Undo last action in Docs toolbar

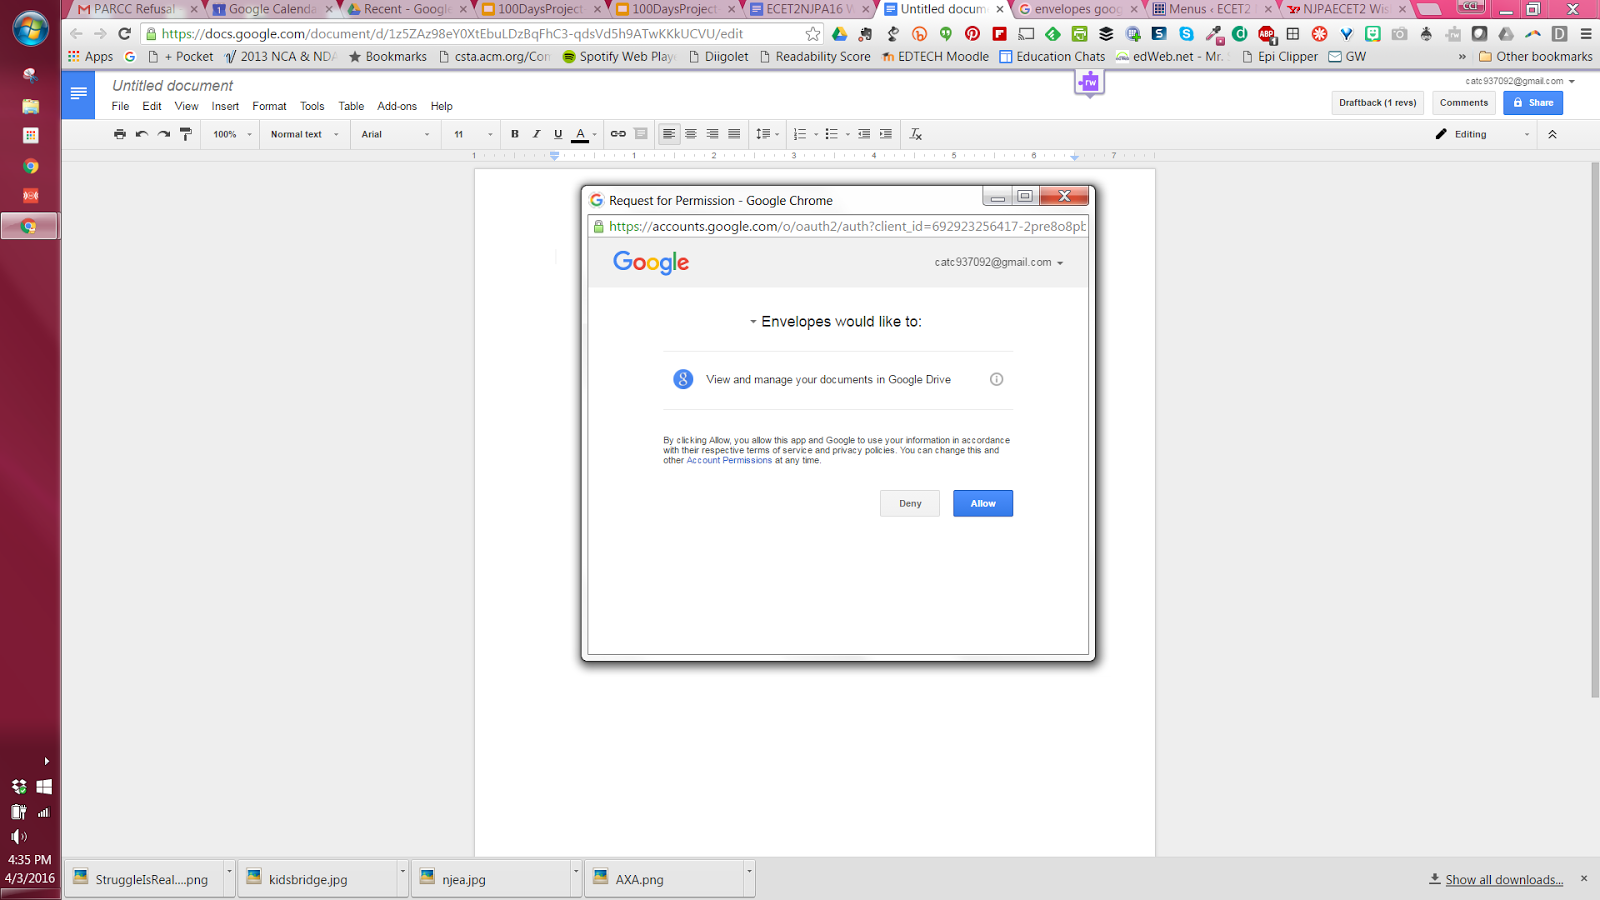click(x=142, y=134)
